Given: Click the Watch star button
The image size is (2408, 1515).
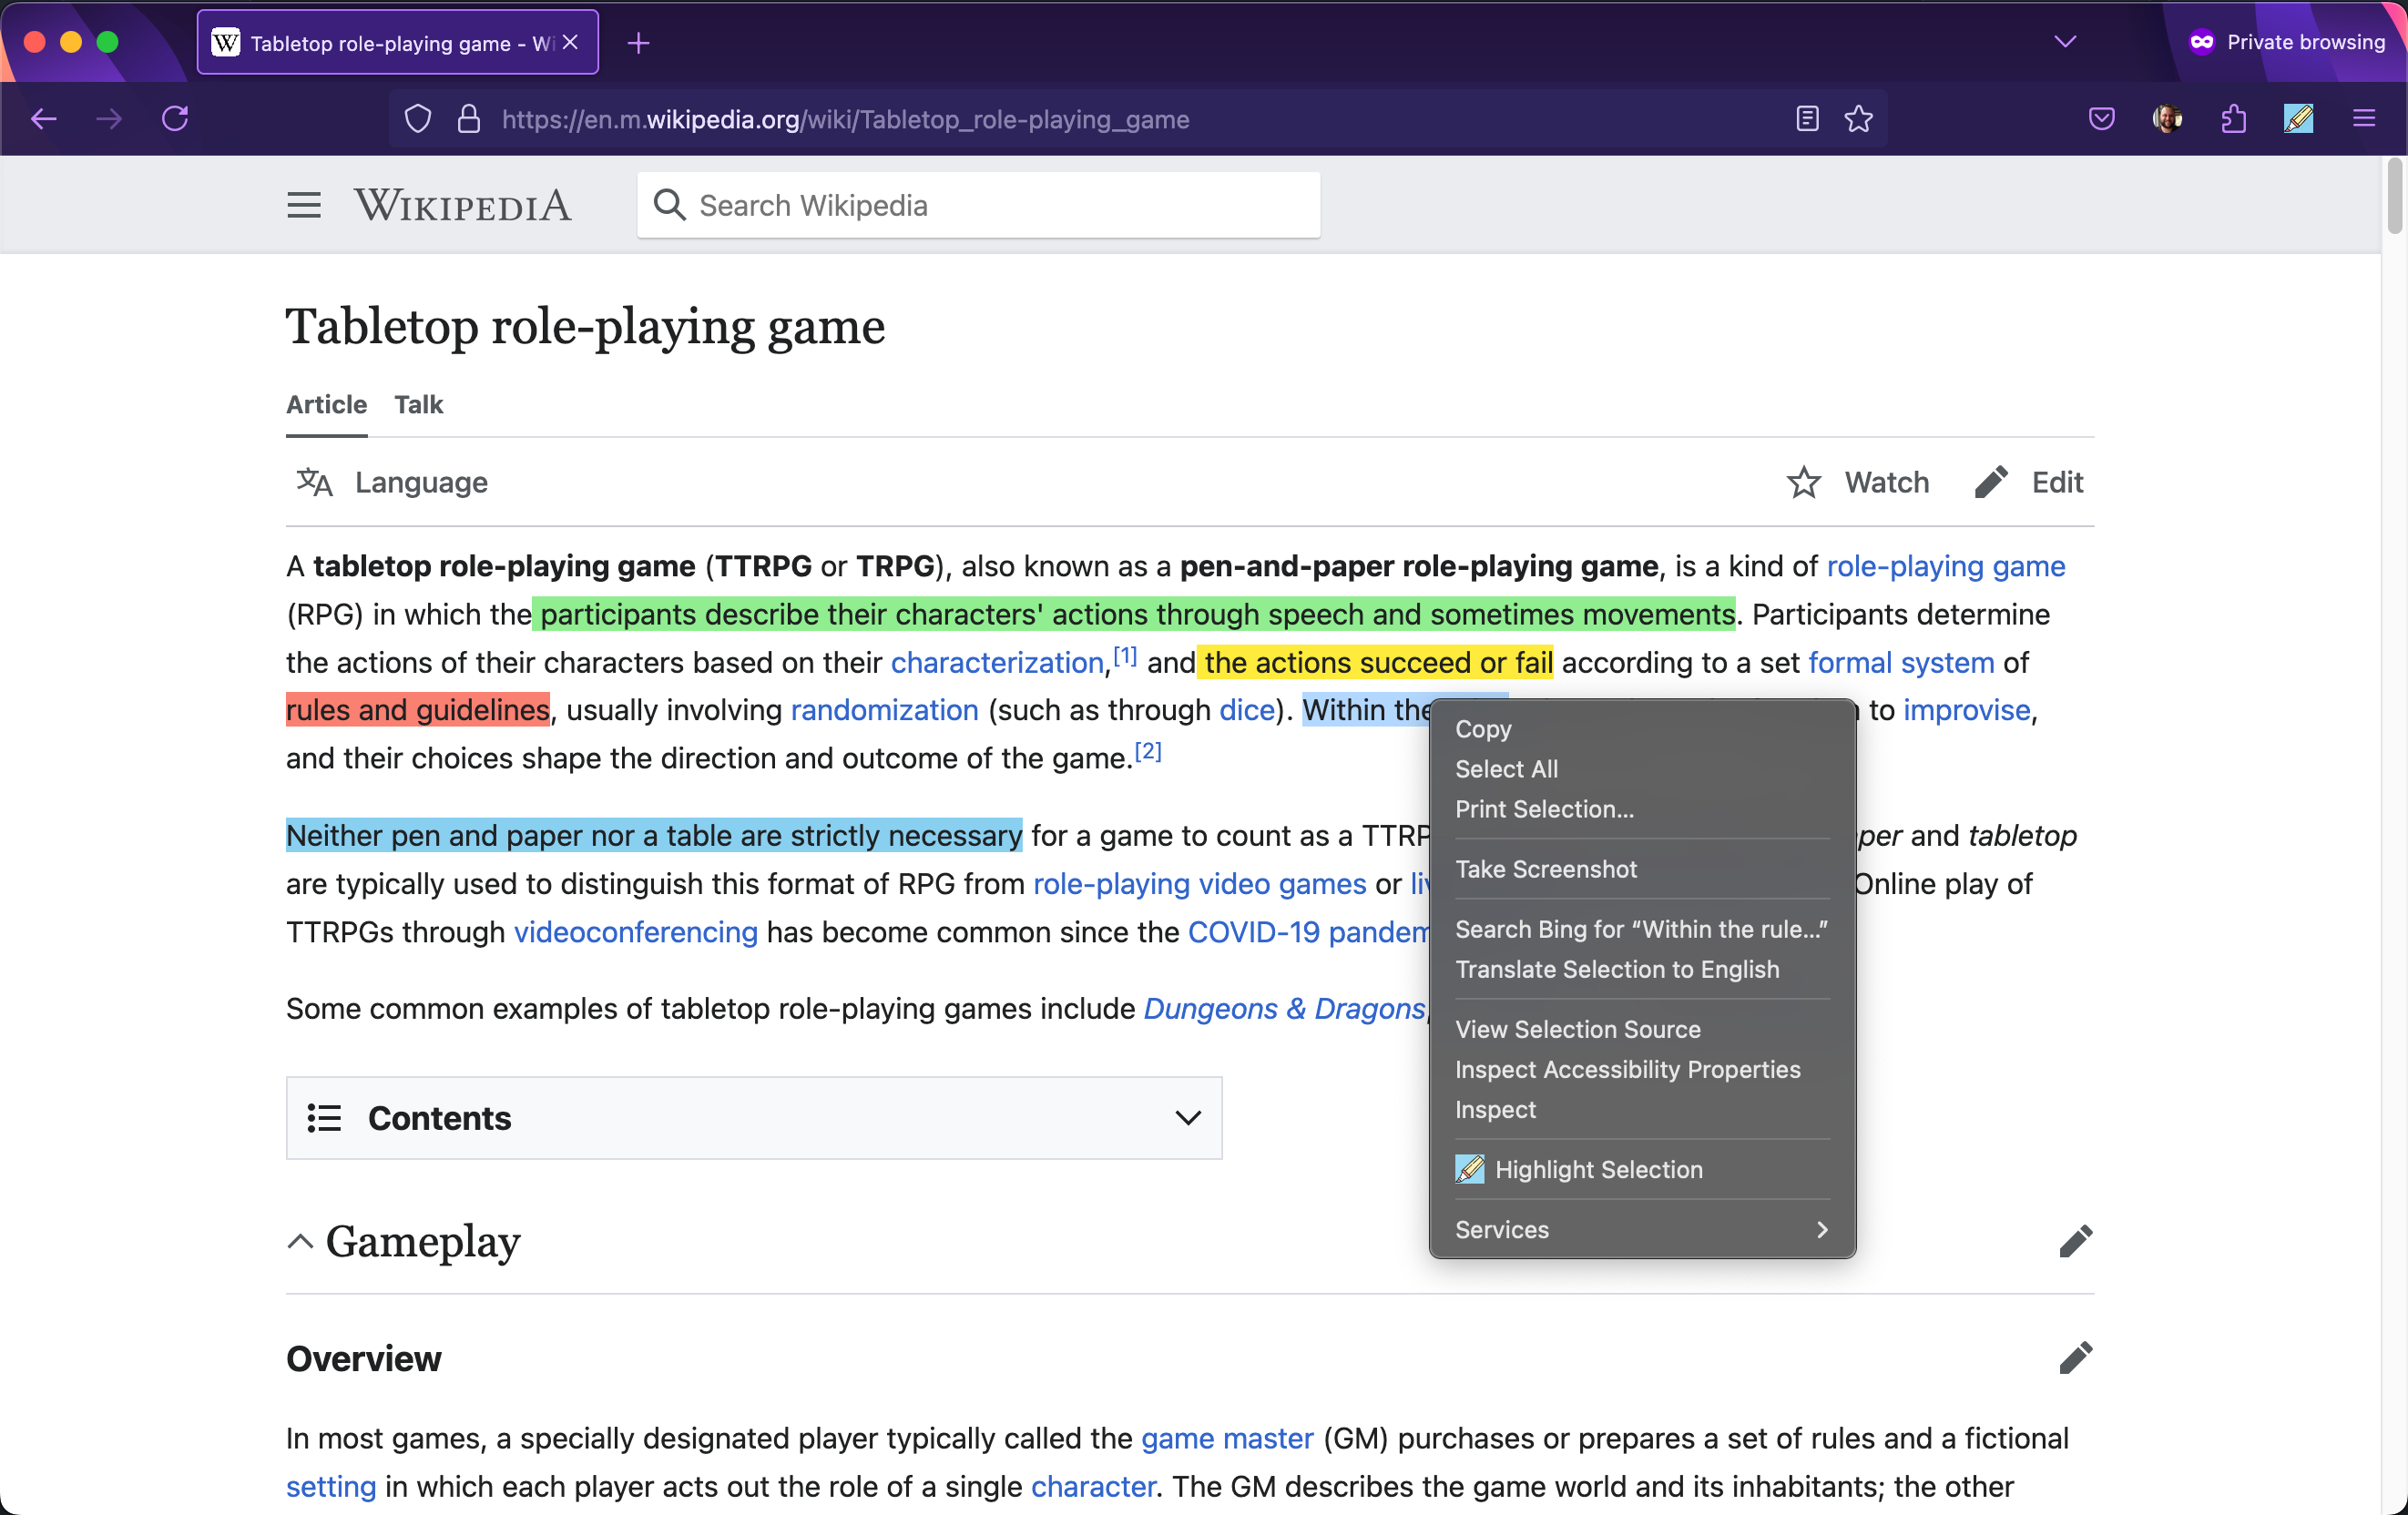Looking at the screenshot, I should [1804, 482].
